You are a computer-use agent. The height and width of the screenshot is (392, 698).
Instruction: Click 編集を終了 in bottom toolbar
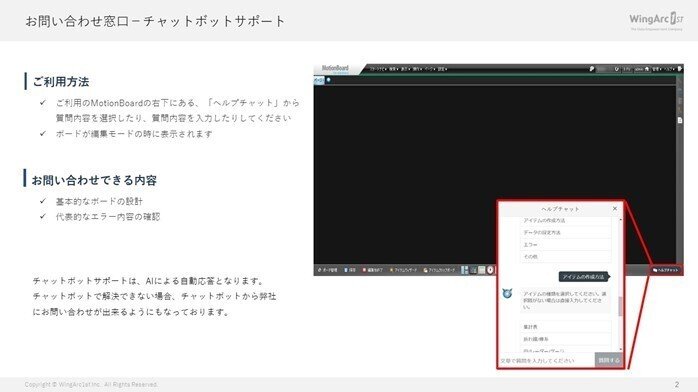tap(373, 270)
